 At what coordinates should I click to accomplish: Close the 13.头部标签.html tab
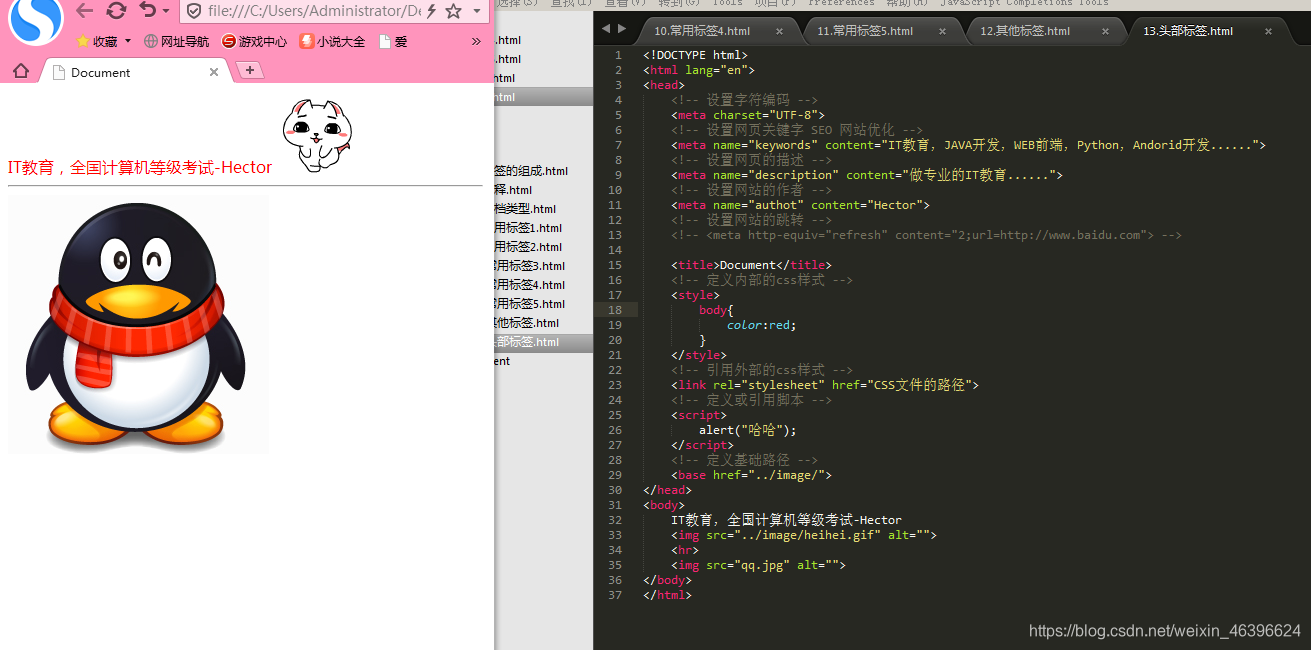(x=1269, y=31)
